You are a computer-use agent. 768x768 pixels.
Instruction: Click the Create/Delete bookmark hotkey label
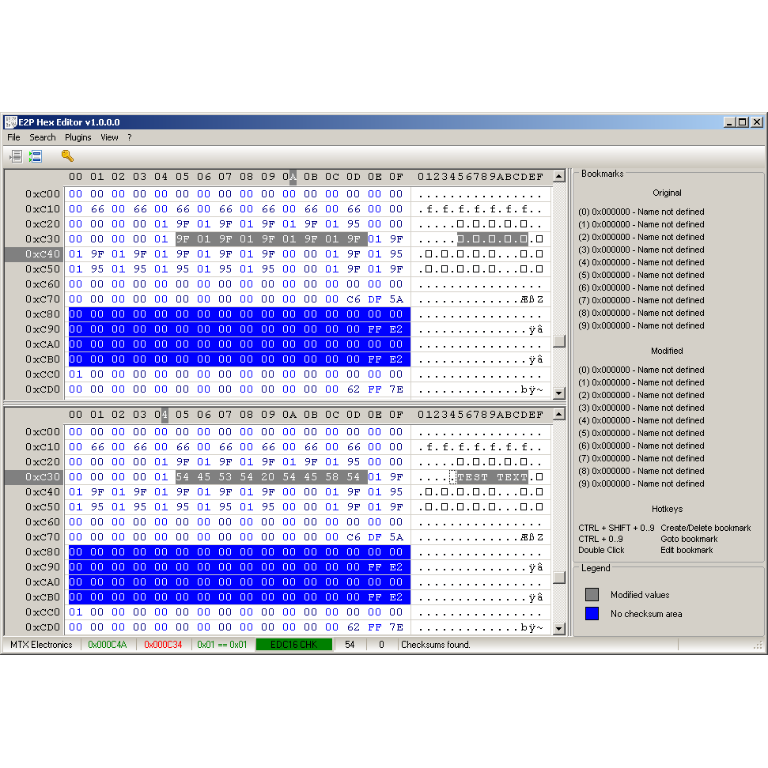[x=705, y=528]
